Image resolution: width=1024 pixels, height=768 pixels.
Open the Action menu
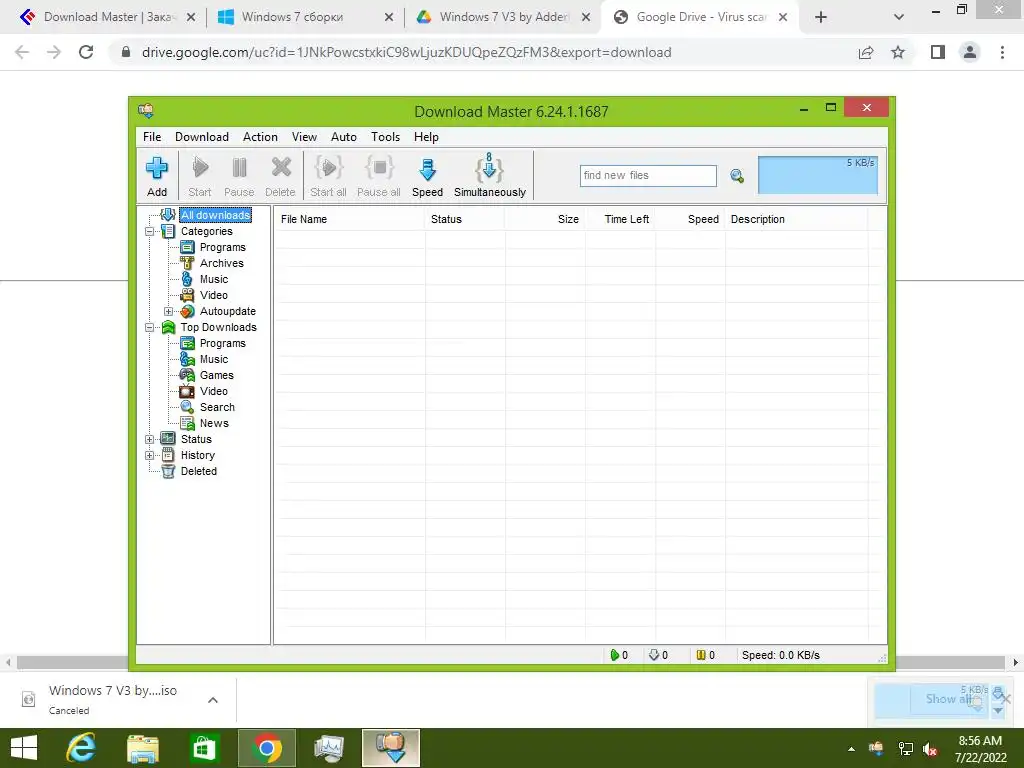(x=260, y=136)
